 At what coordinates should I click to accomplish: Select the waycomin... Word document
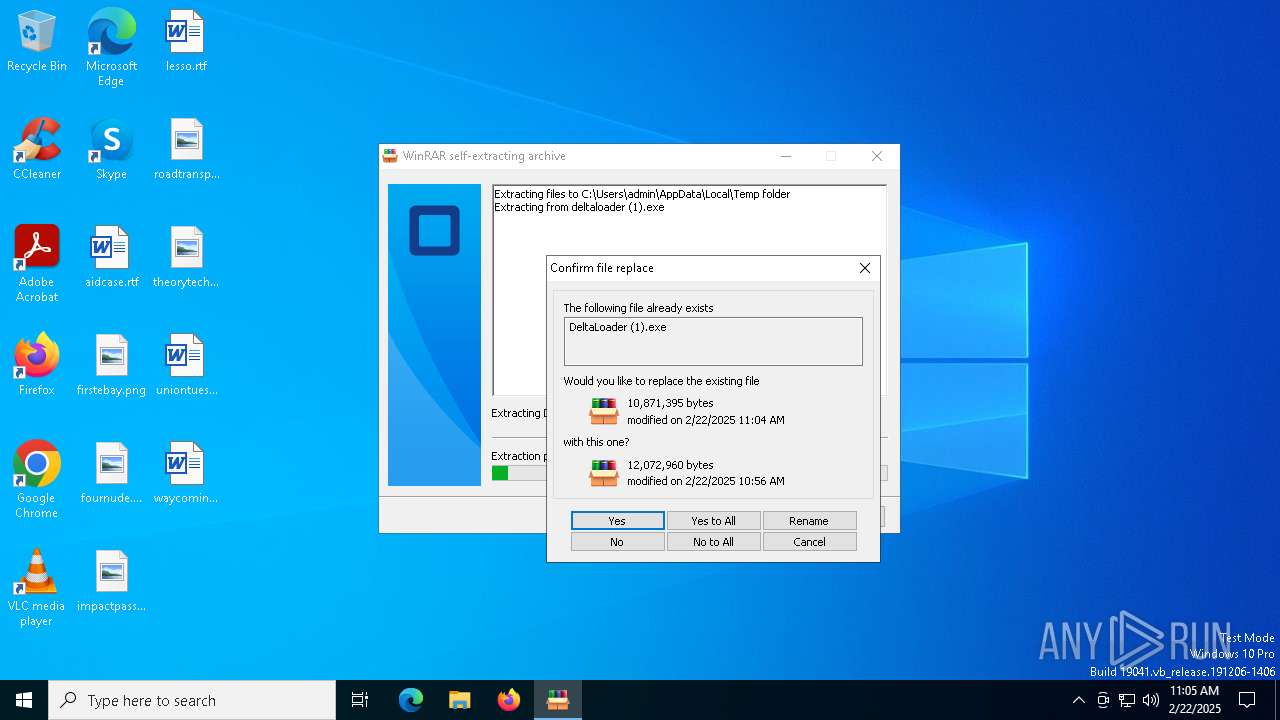click(x=186, y=474)
